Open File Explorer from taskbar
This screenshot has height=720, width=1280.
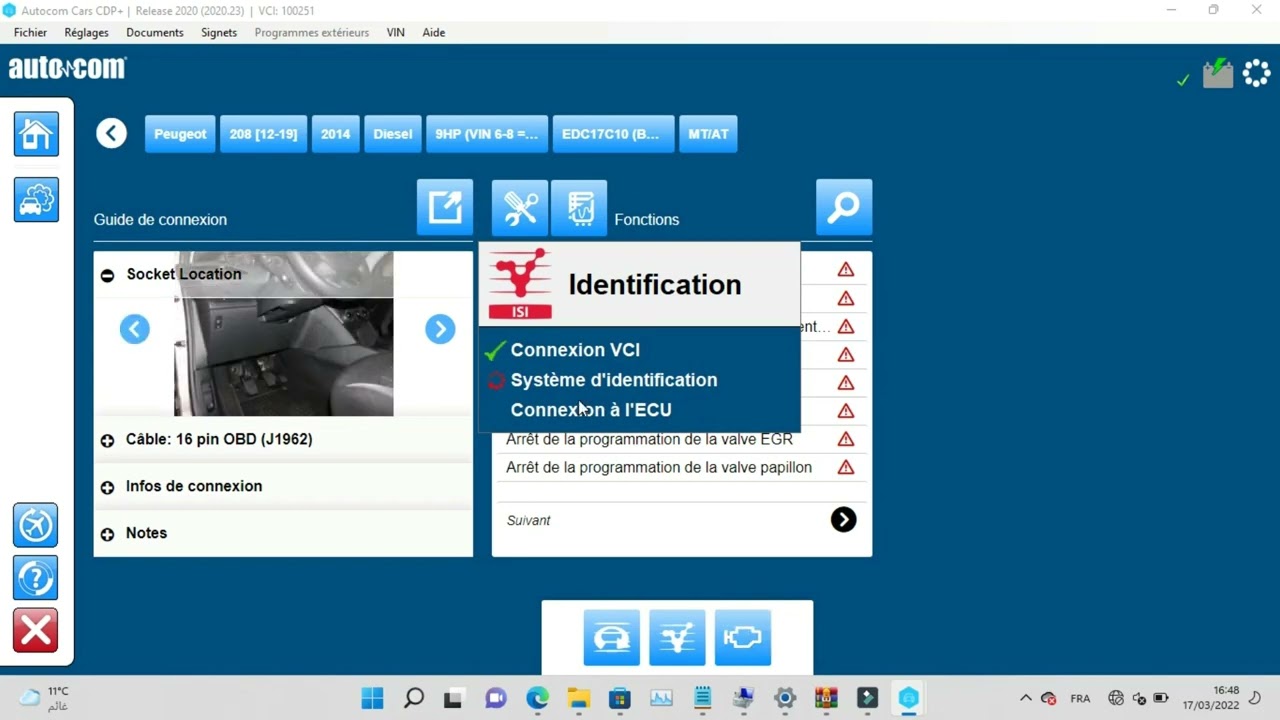pos(578,698)
